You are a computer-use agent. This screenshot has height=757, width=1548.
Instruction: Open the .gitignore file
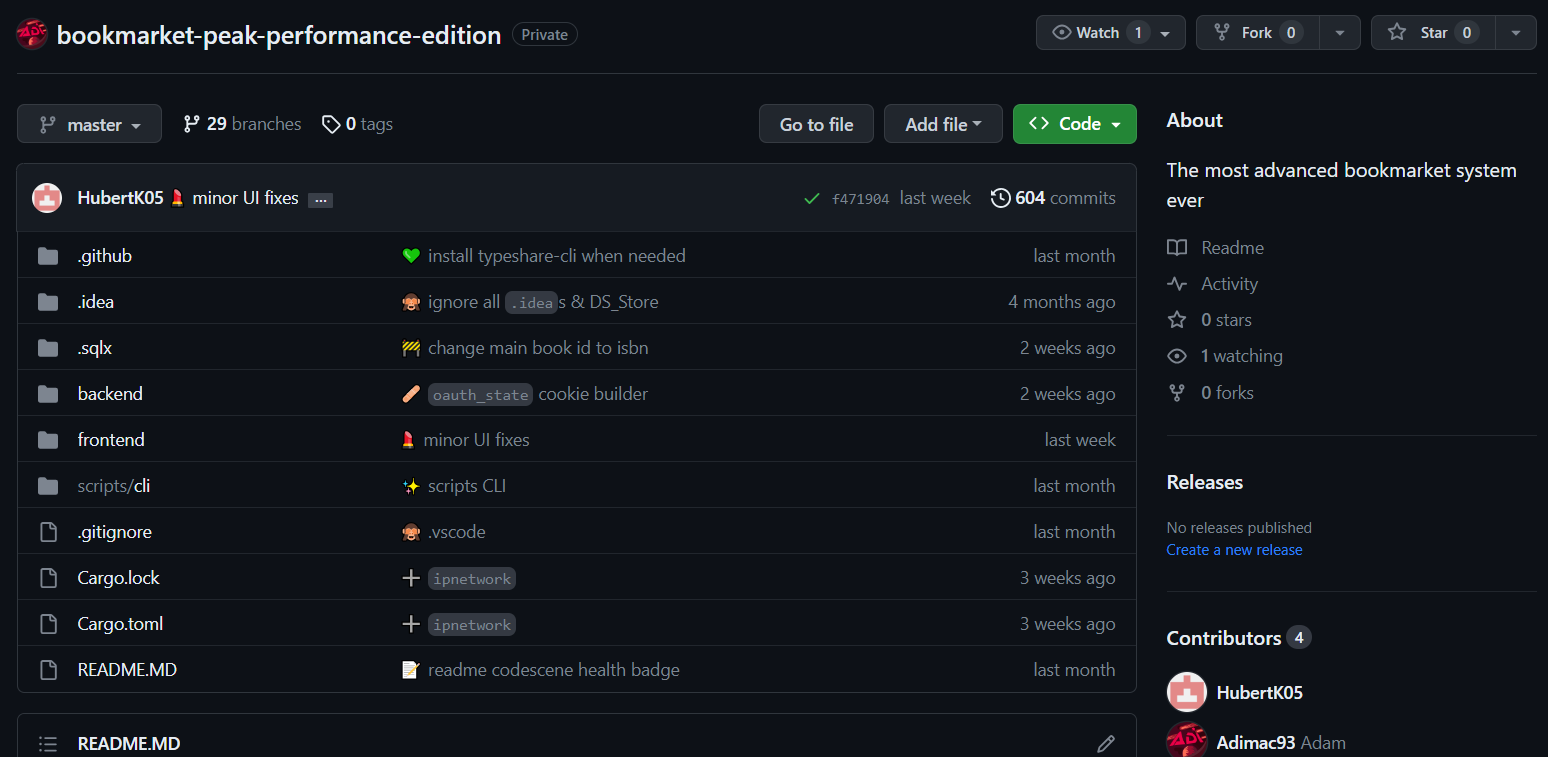tap(115, 532)
